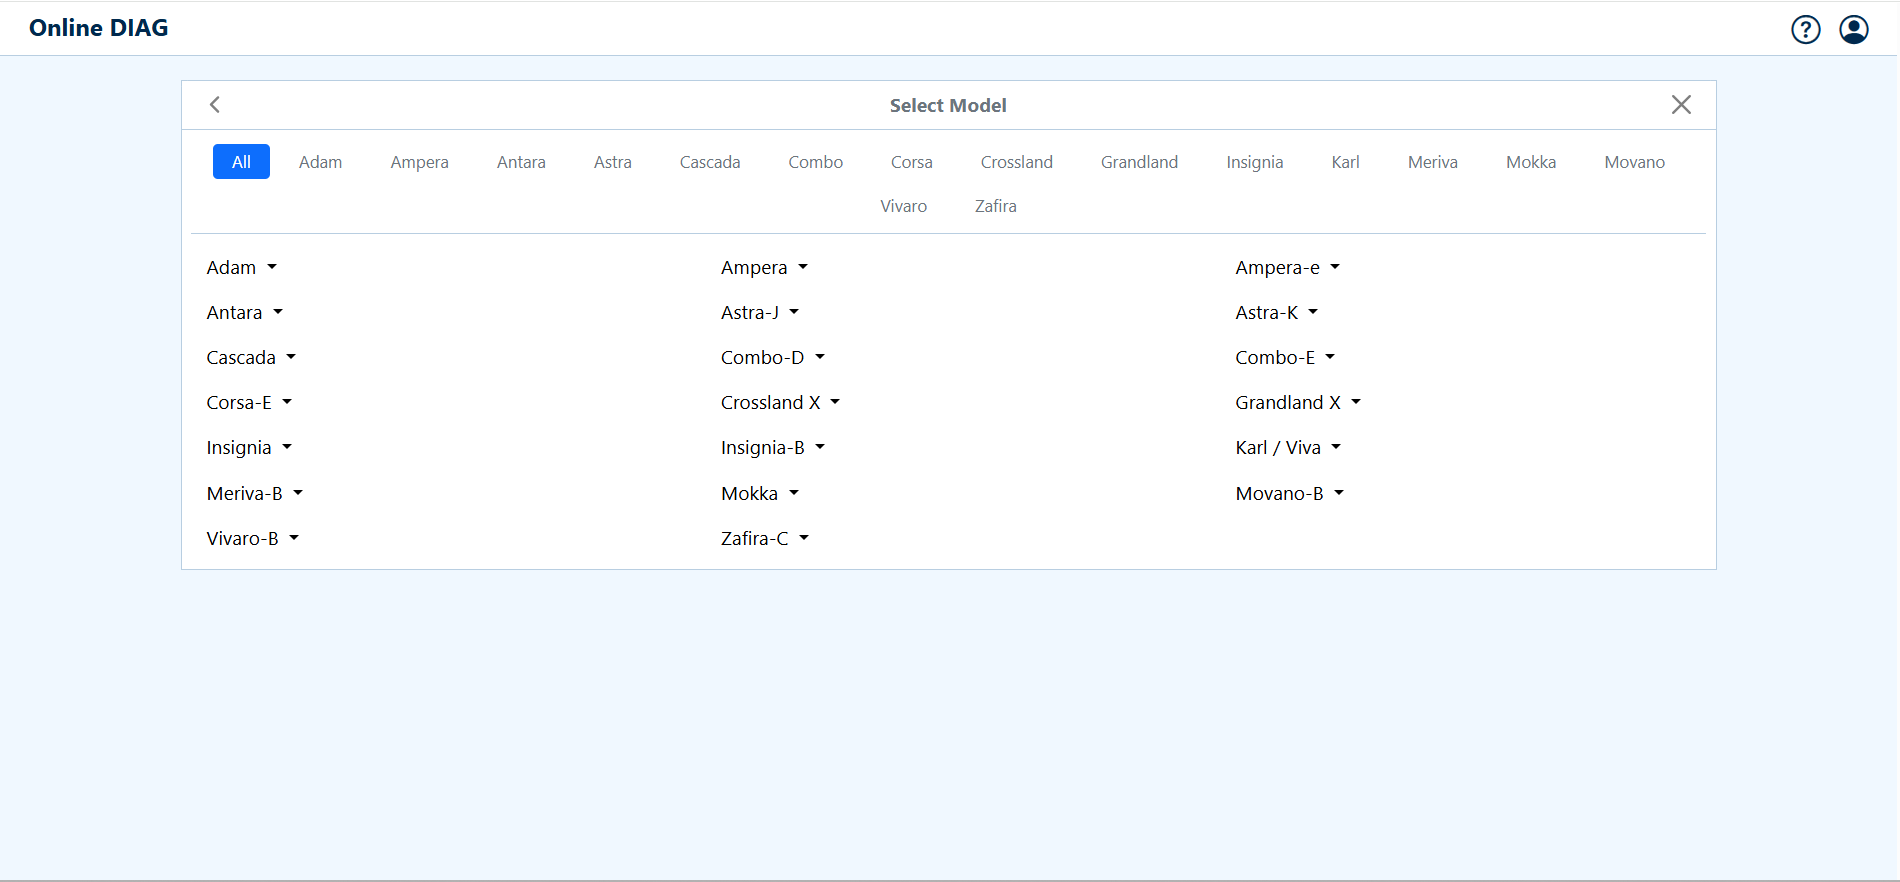Expand the Zafira-C model dropdown
1900x882 pixels.
pos(764,539)
